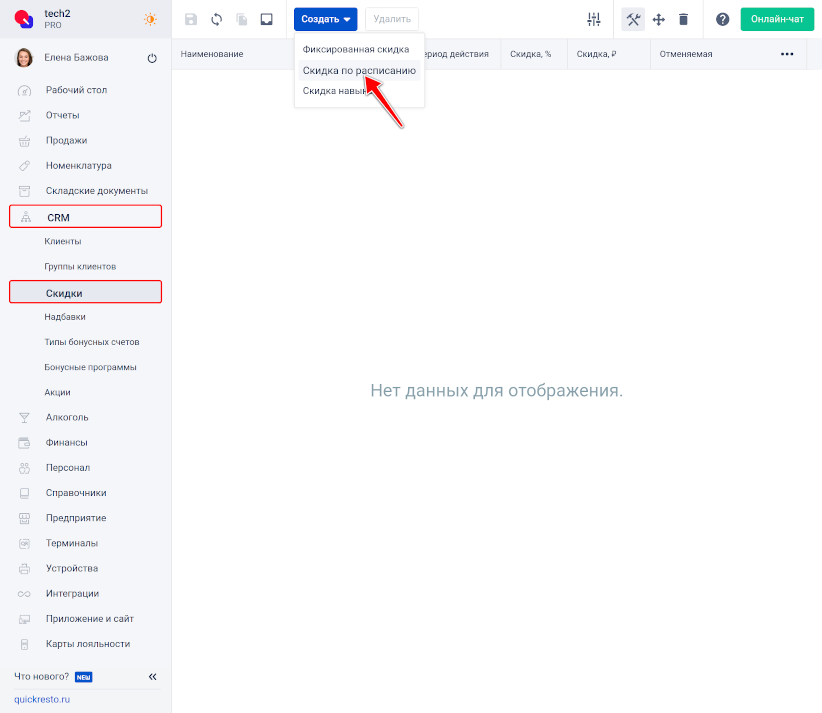Screen dimensions: 822x713
Task: Click the Складские документы box icon
Action: click(25, 191)
